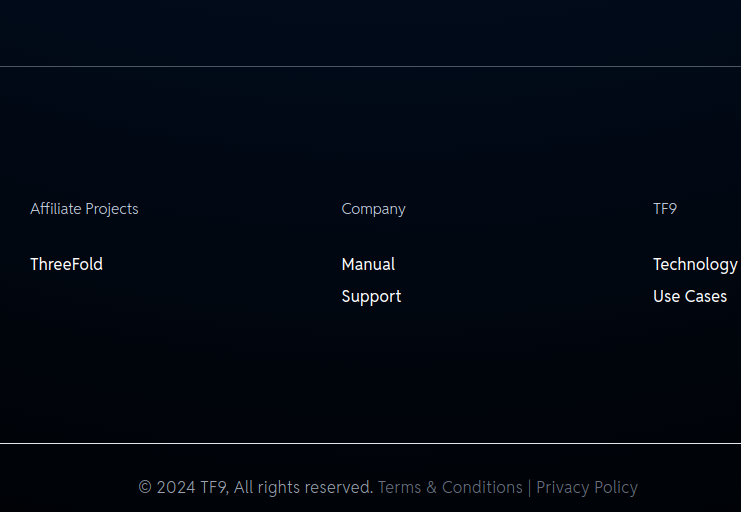Open the Use Cases link

click(690, 296)
